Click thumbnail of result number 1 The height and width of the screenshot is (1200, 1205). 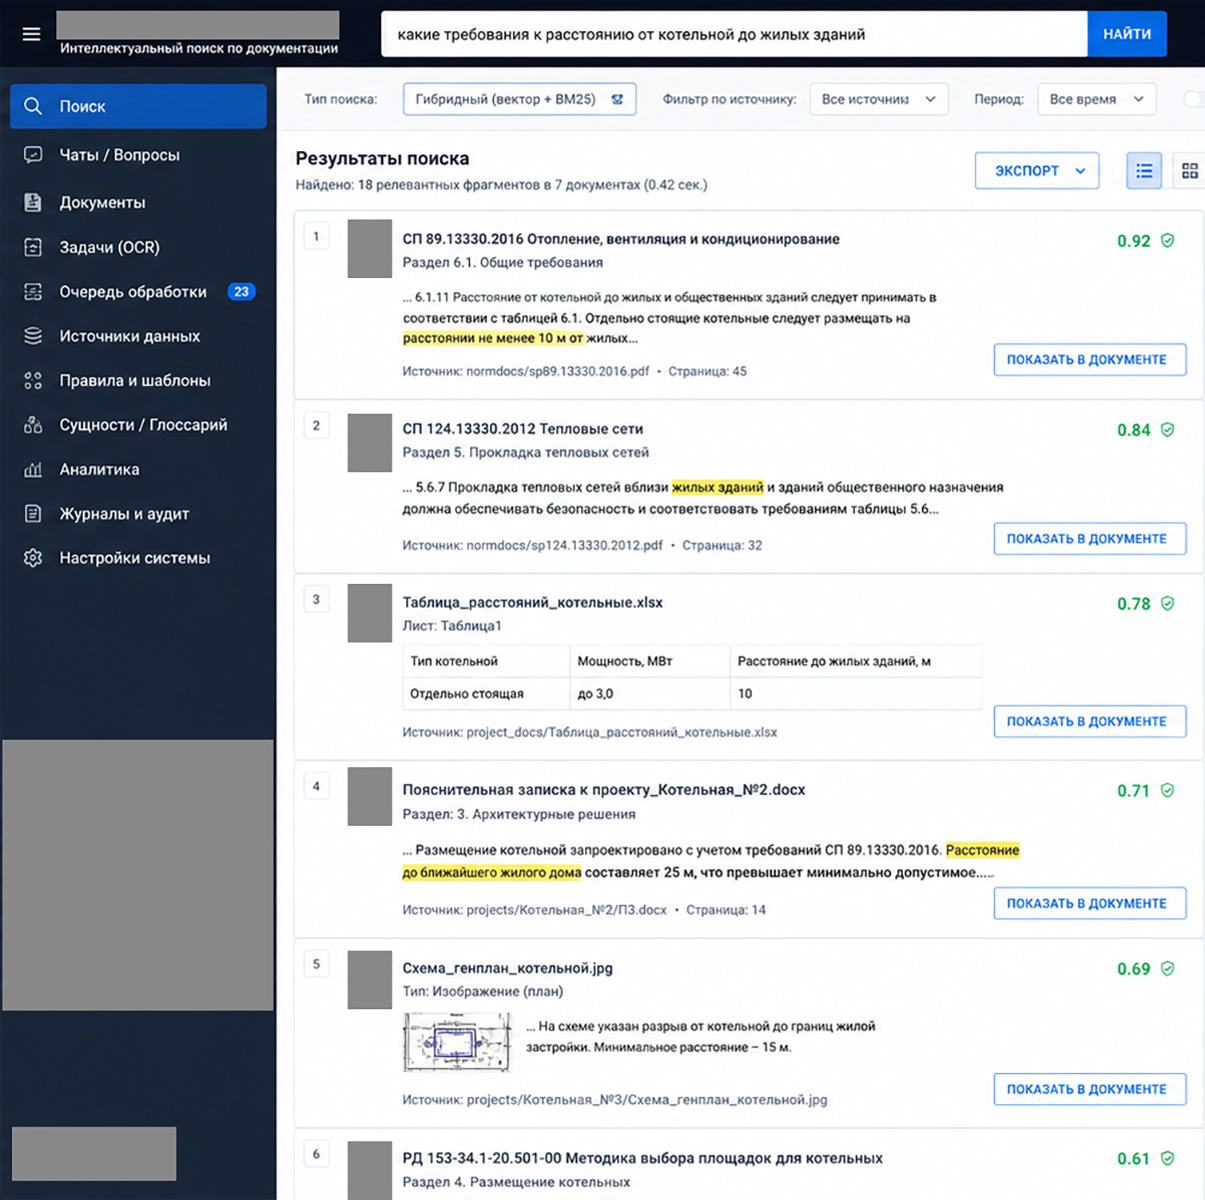(369, 249)
